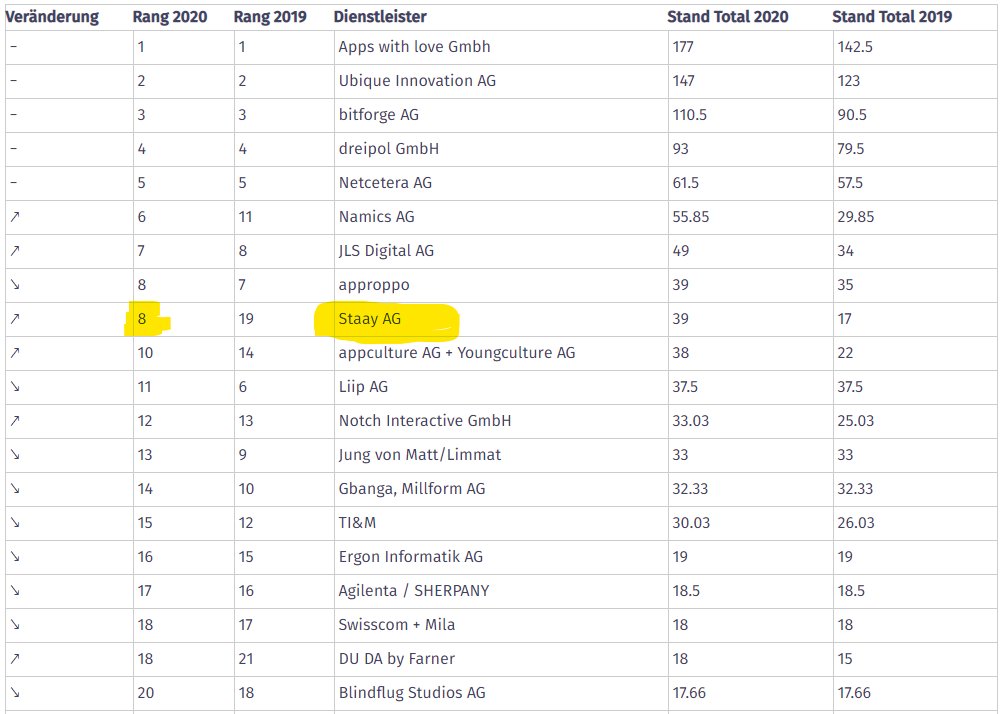Click the up arrow in appculture AG row
The height and width of the screenshot is (714, 1006).
(x=15, y=353)
